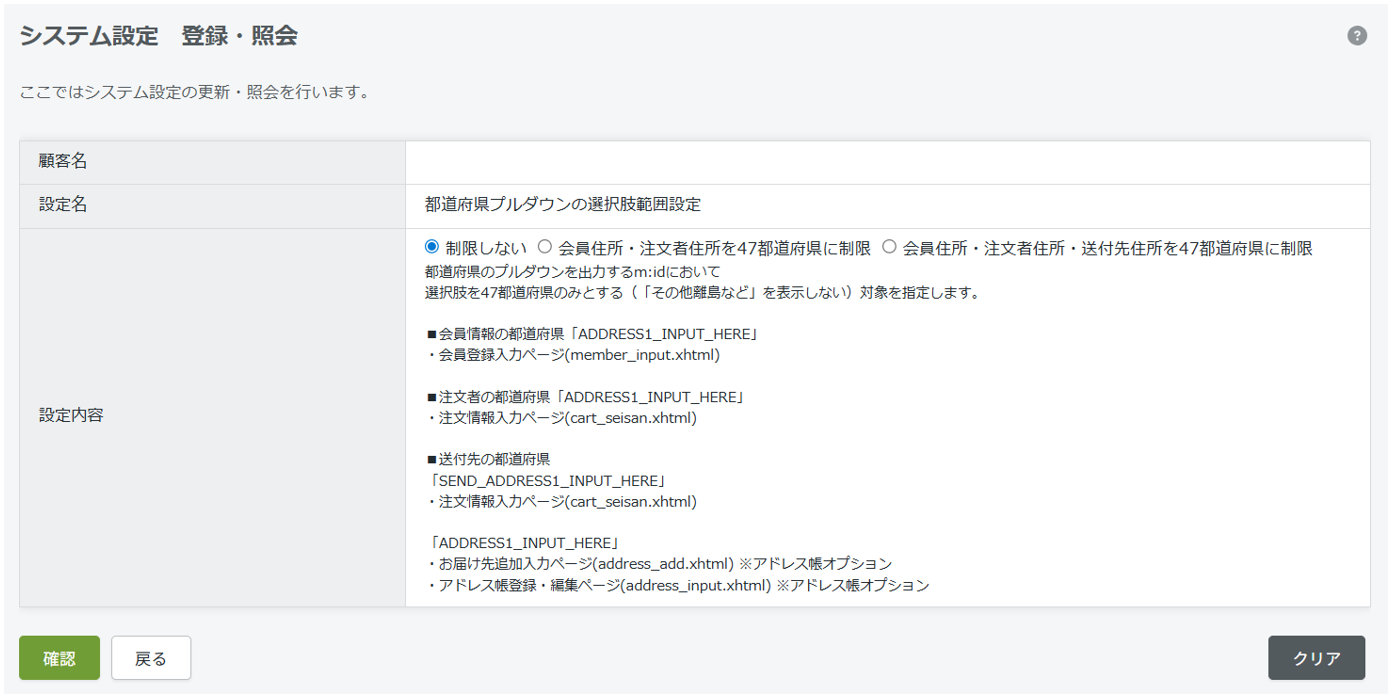The height and width of the screenshot is (697, 1391).
Task: Click the ■会員情報の都道府県 line
Action: point(585,333)
